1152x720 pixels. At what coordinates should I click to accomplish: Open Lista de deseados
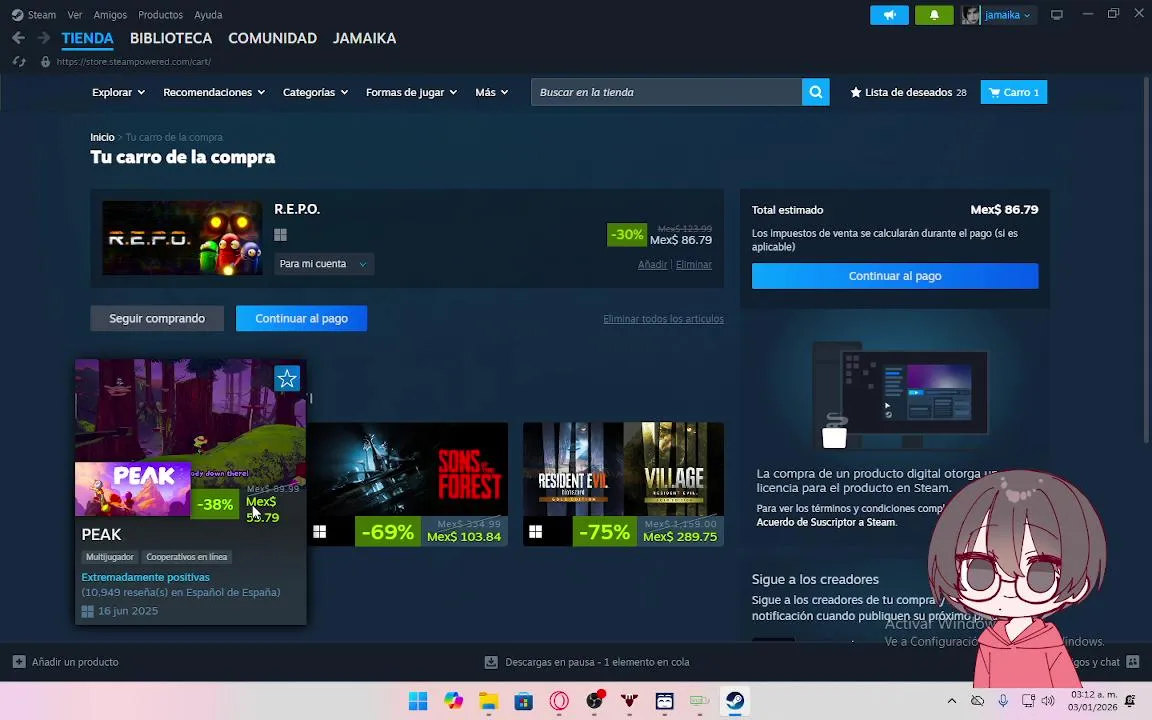point(909,92)
